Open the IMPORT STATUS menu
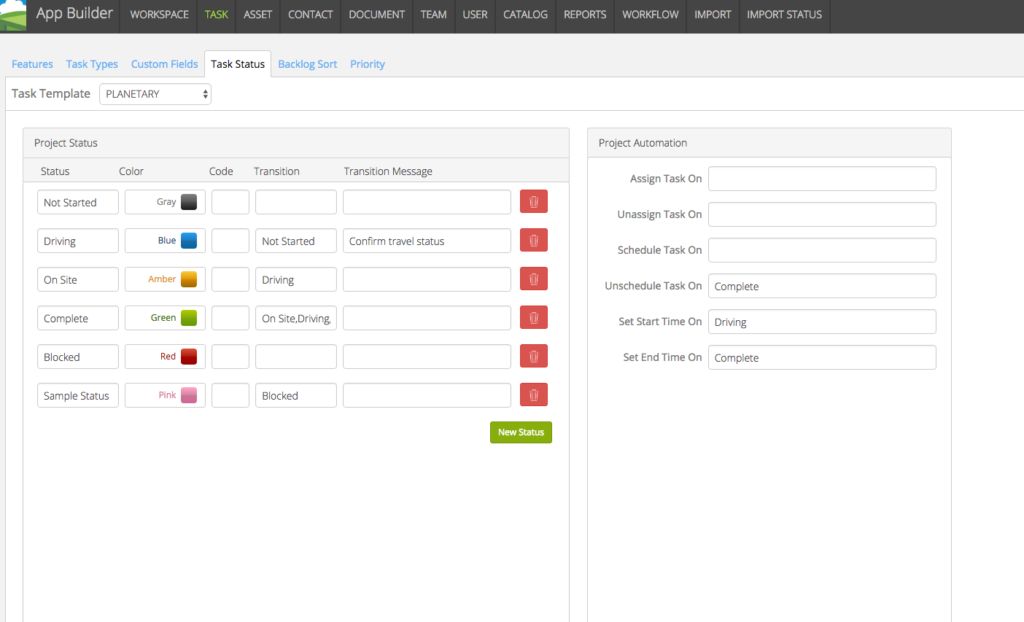This screenshot has width=1024, height=622. point(784,14)
